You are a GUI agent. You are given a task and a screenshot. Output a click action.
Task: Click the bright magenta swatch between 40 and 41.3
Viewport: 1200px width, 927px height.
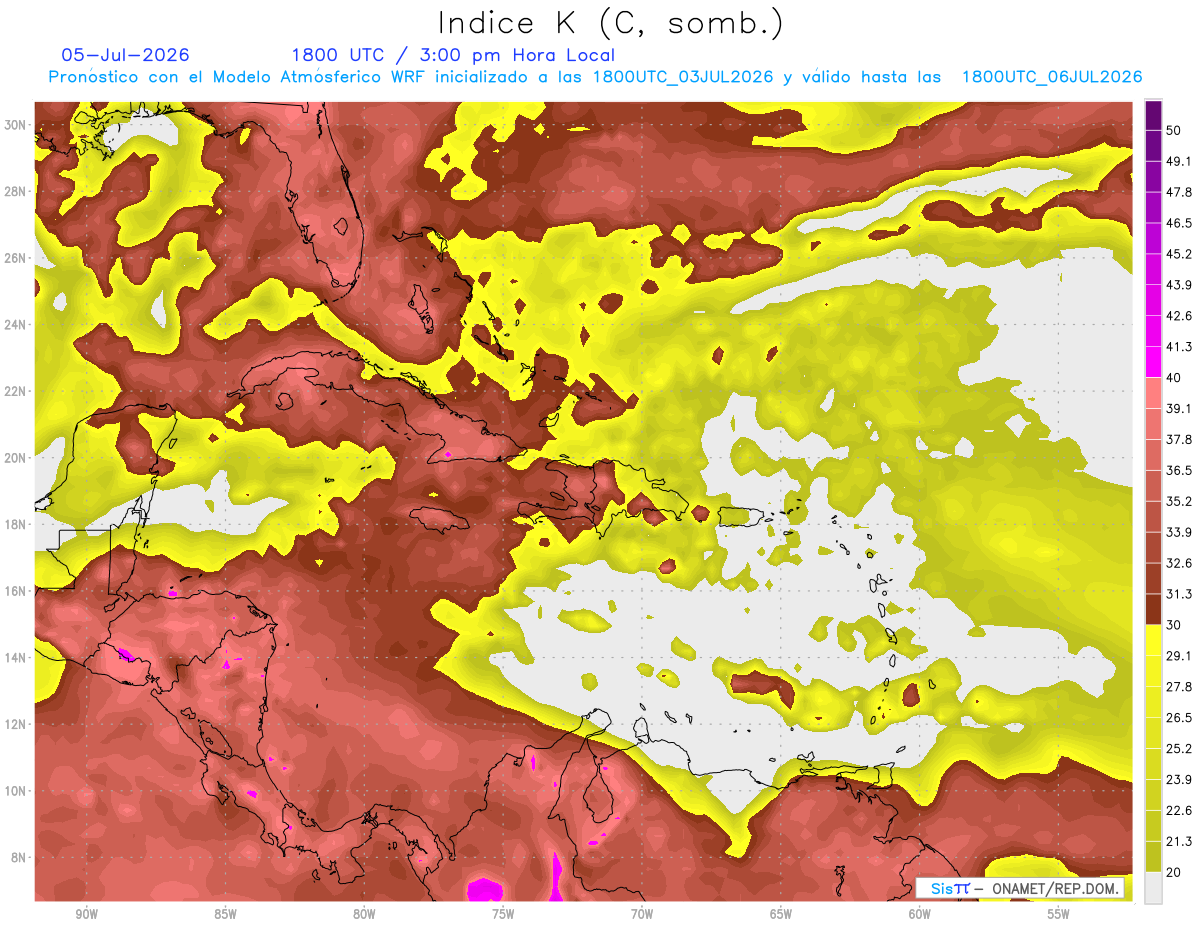coord(1153,362)
